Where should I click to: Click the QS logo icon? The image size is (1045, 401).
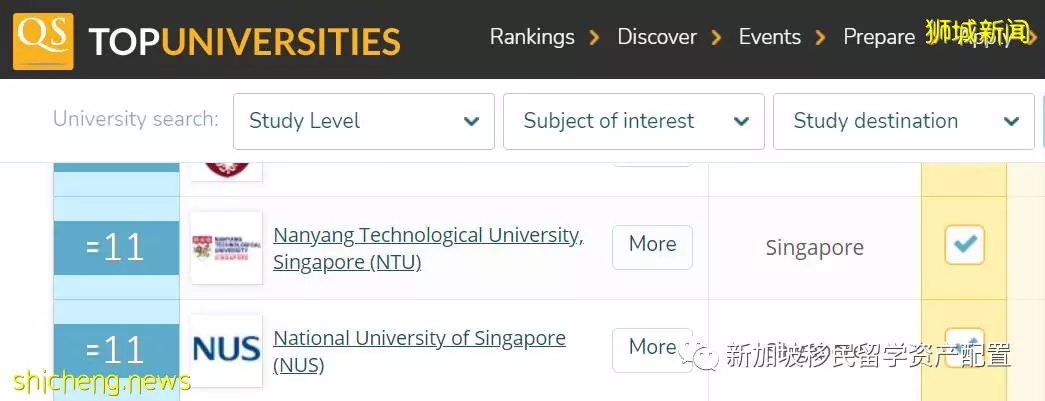(x=43, y=41)
